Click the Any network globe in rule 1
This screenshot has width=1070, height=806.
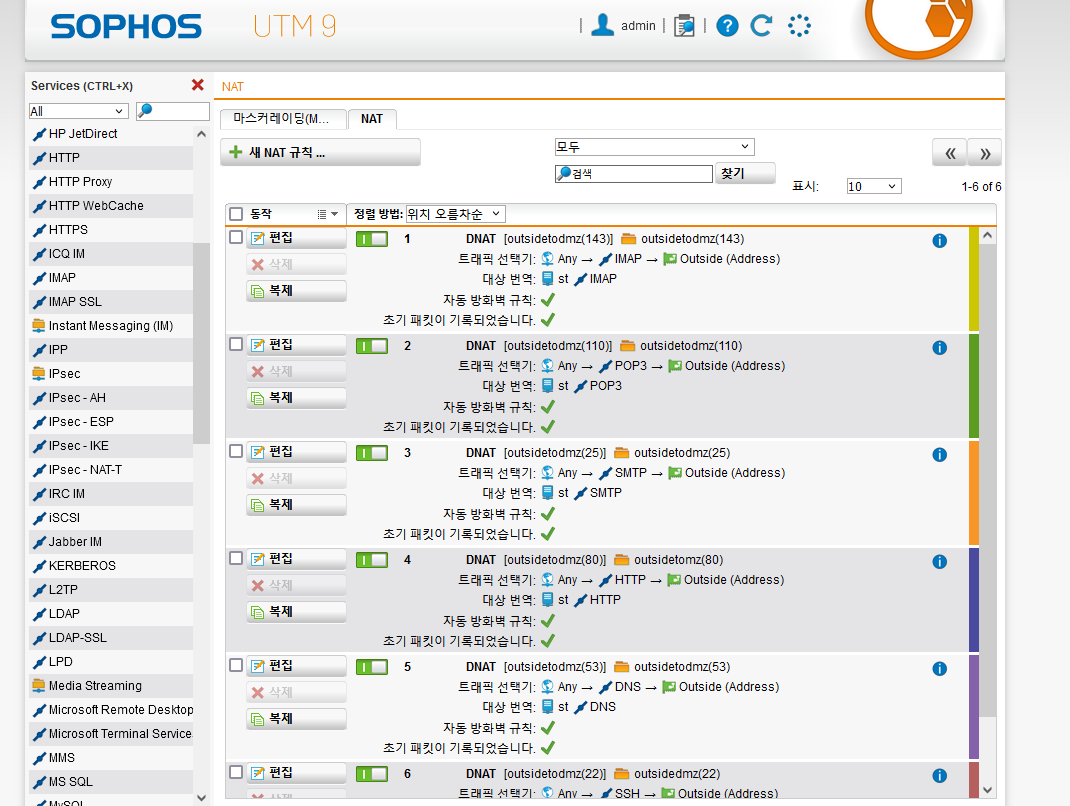click(x=547, y=259)
